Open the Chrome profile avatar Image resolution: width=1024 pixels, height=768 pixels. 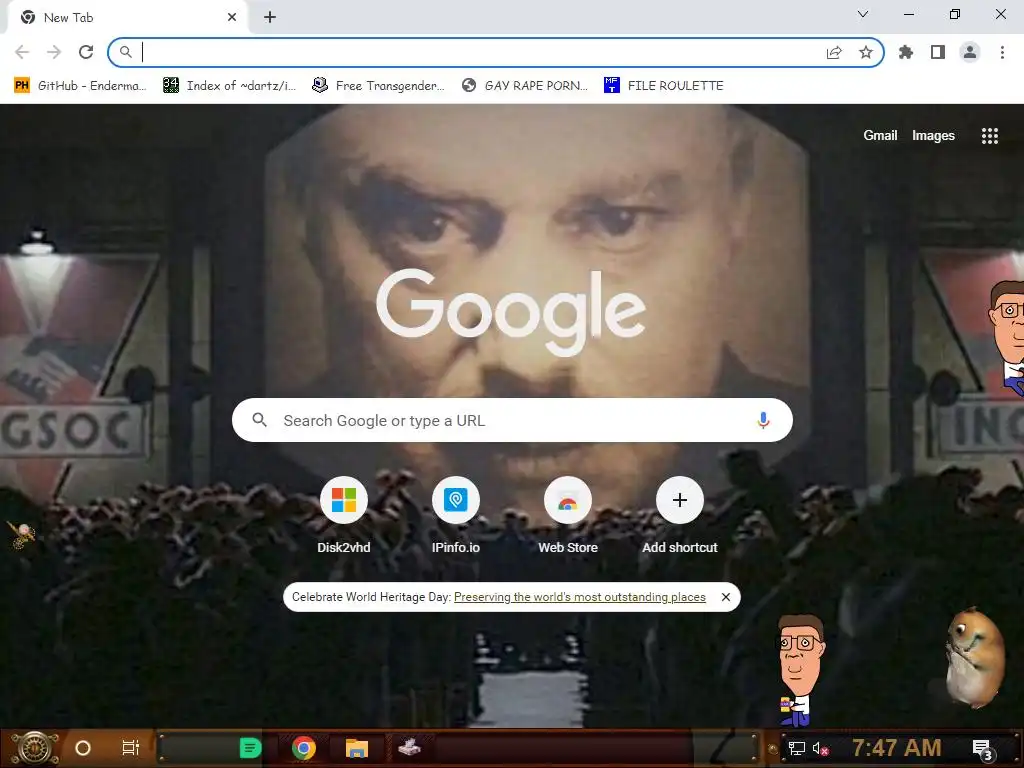[x=970, y=52]
